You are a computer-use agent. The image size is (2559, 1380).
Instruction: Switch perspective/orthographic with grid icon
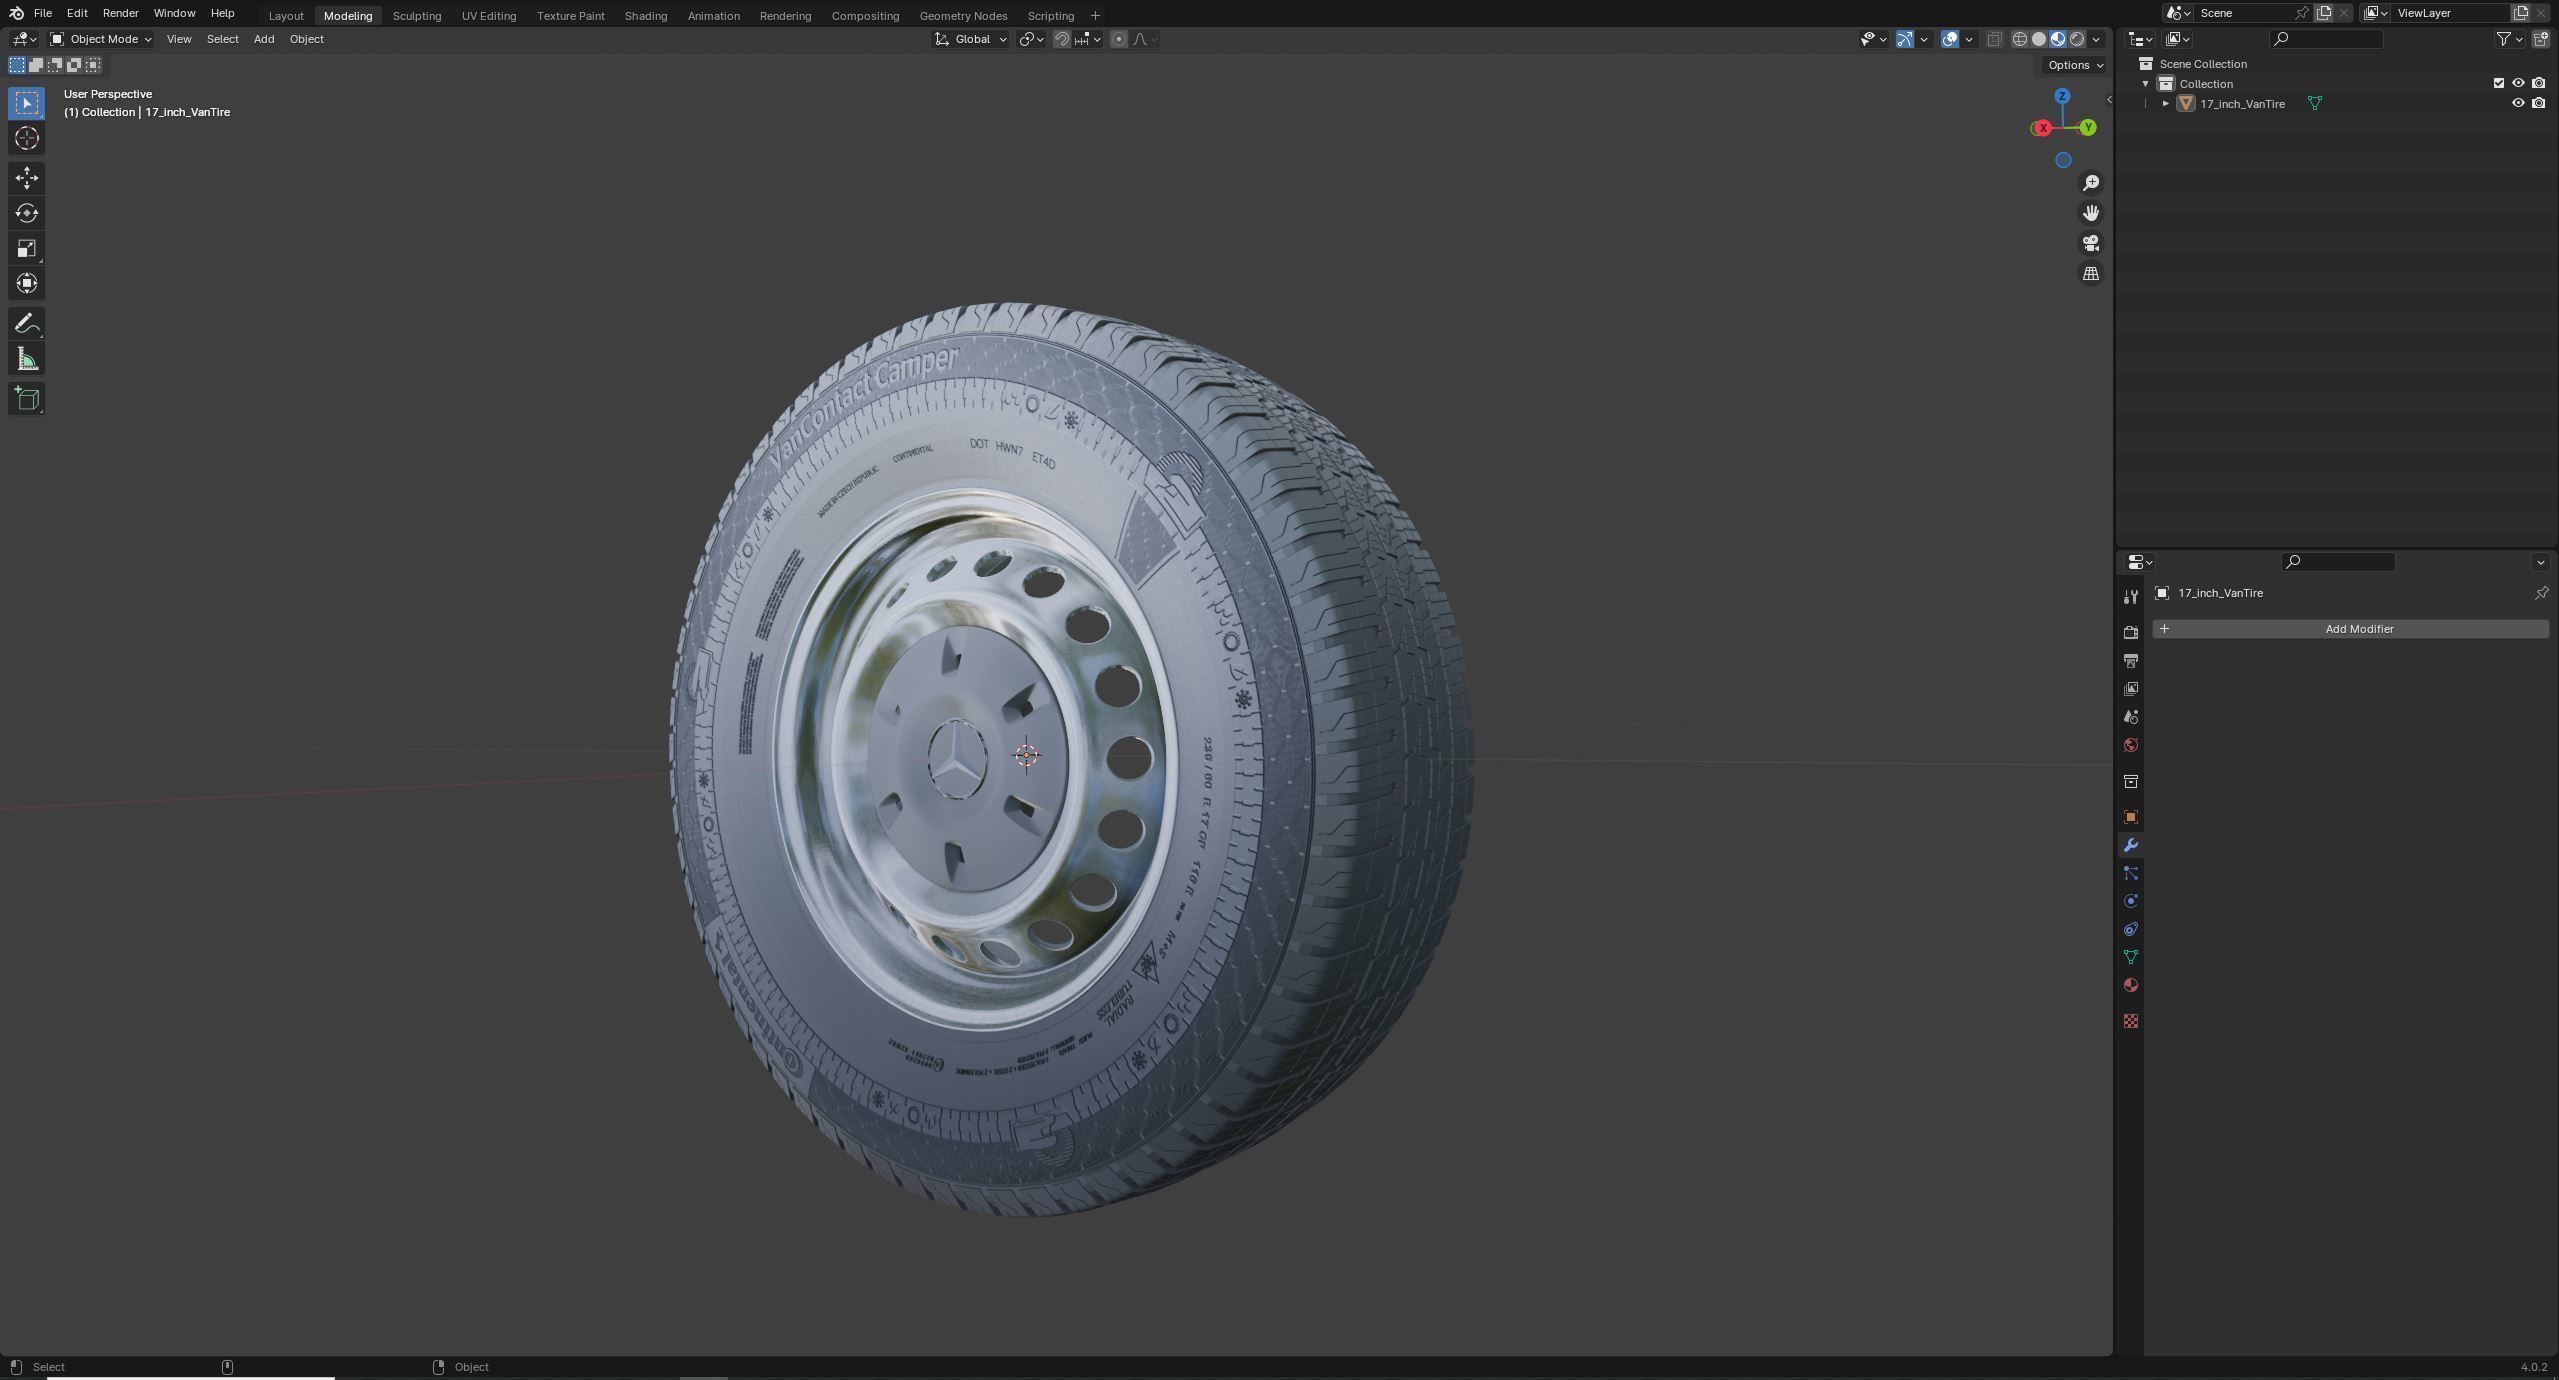click(x=2090, y=273)
